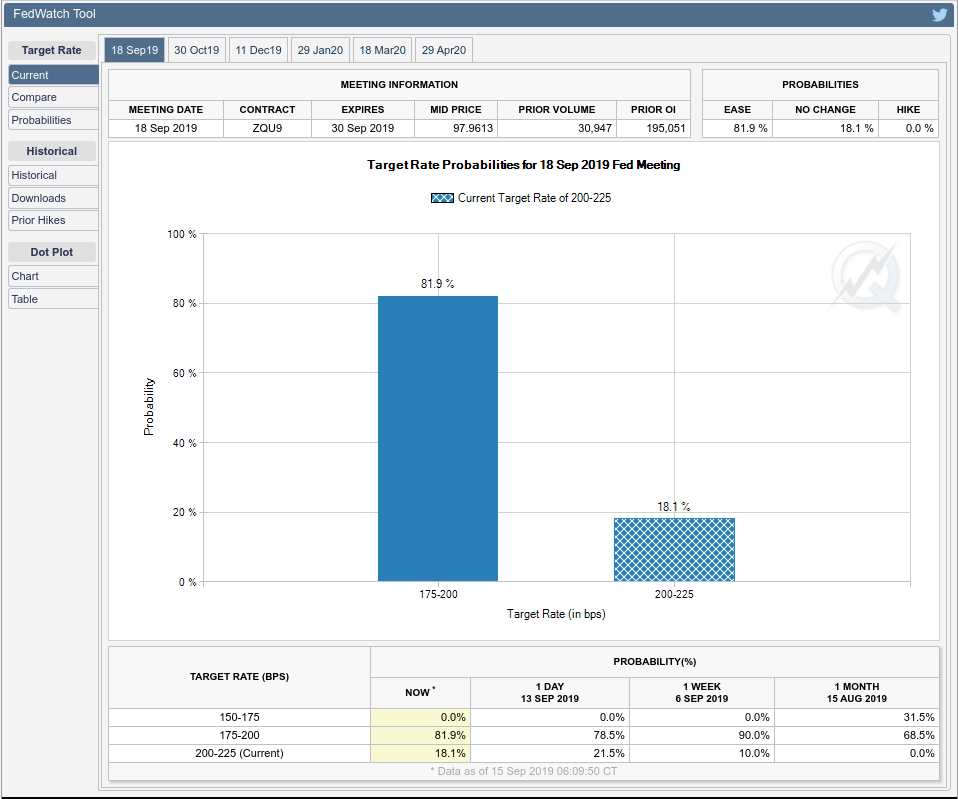Click 1 MONTH 15 AUG 2019 header
Image resolution: width=958 pixels, height=799 pixels.
pyautogui.click(x=857, y=693)
